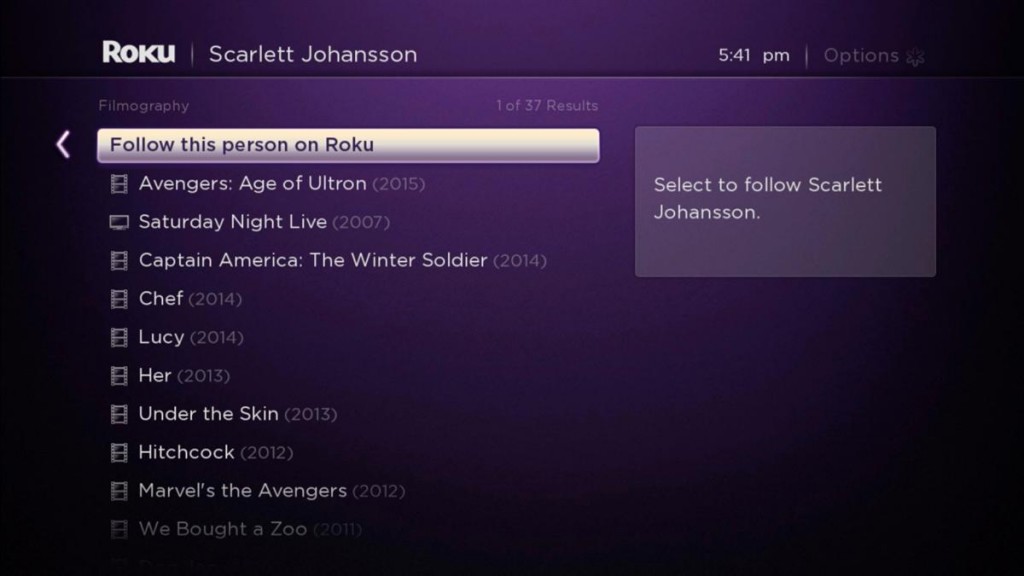The width and height of the screenshot is (1024, 576).
Task: Click the Roku logo
Action: [138, 54]
